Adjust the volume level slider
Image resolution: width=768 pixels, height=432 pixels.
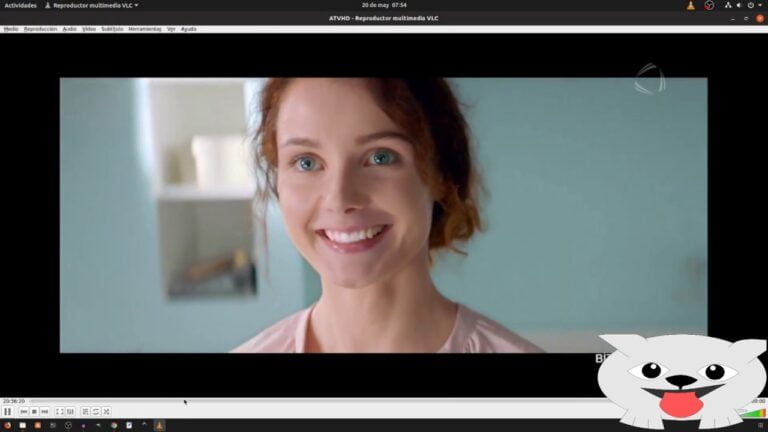pyautogui.click(x=753, y=412)
